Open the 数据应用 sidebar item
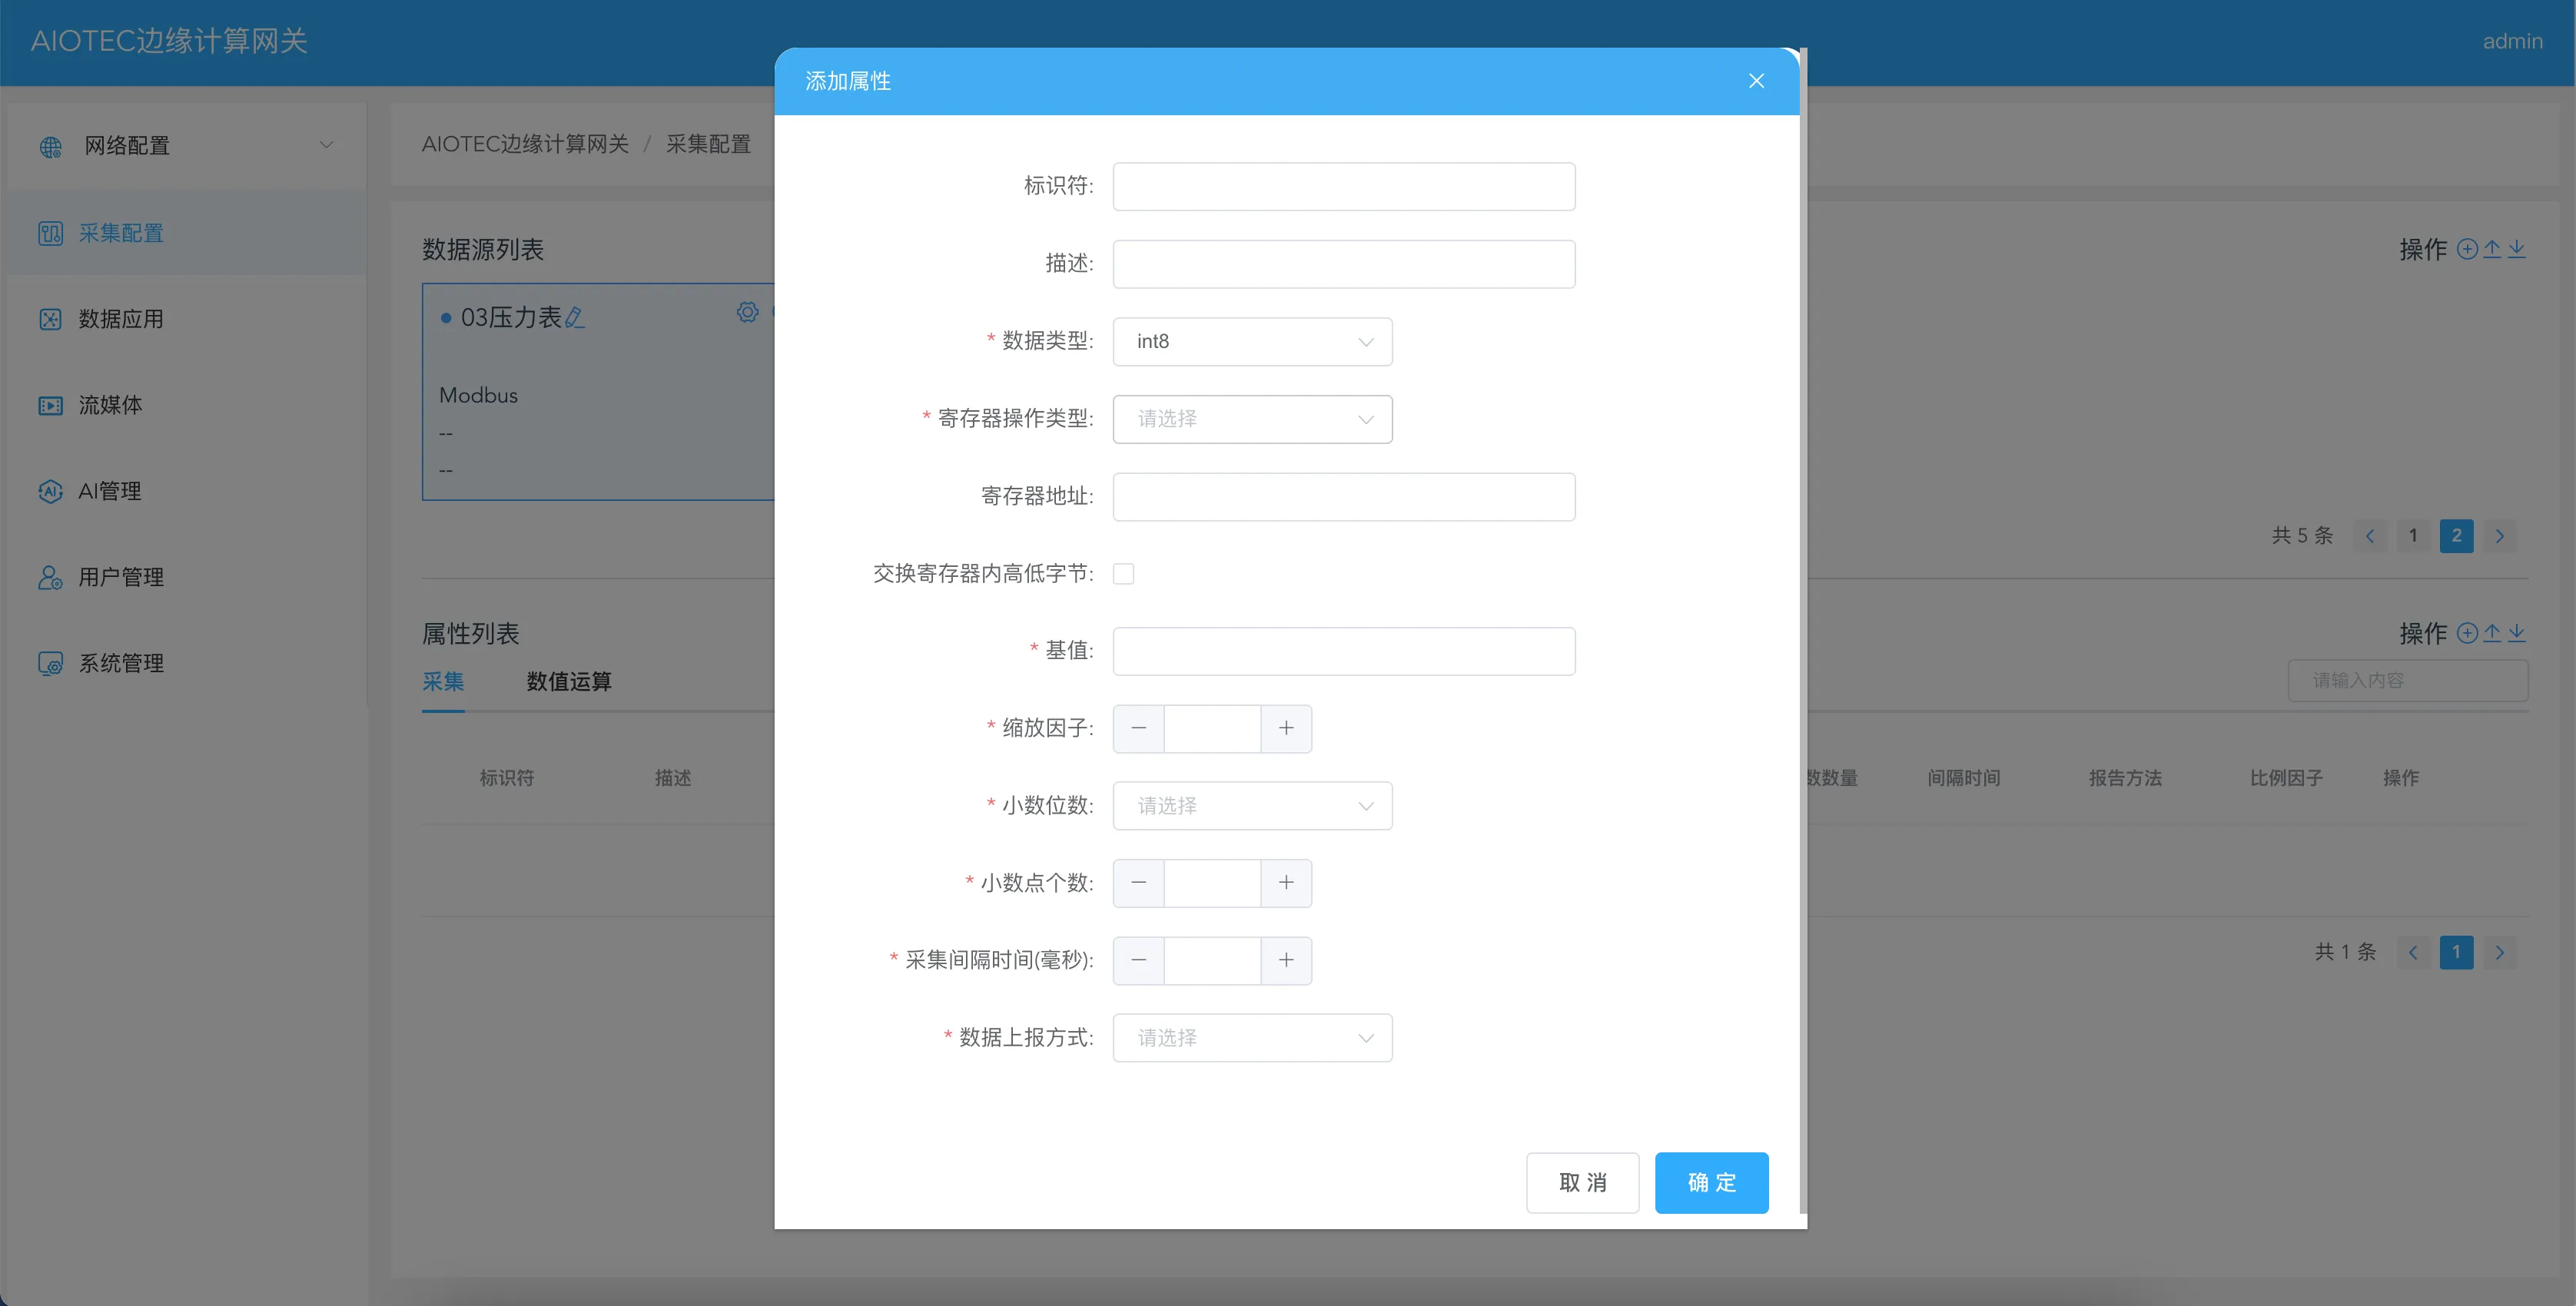Screen dimensions: 2576x1306 (x=120, y=319)
